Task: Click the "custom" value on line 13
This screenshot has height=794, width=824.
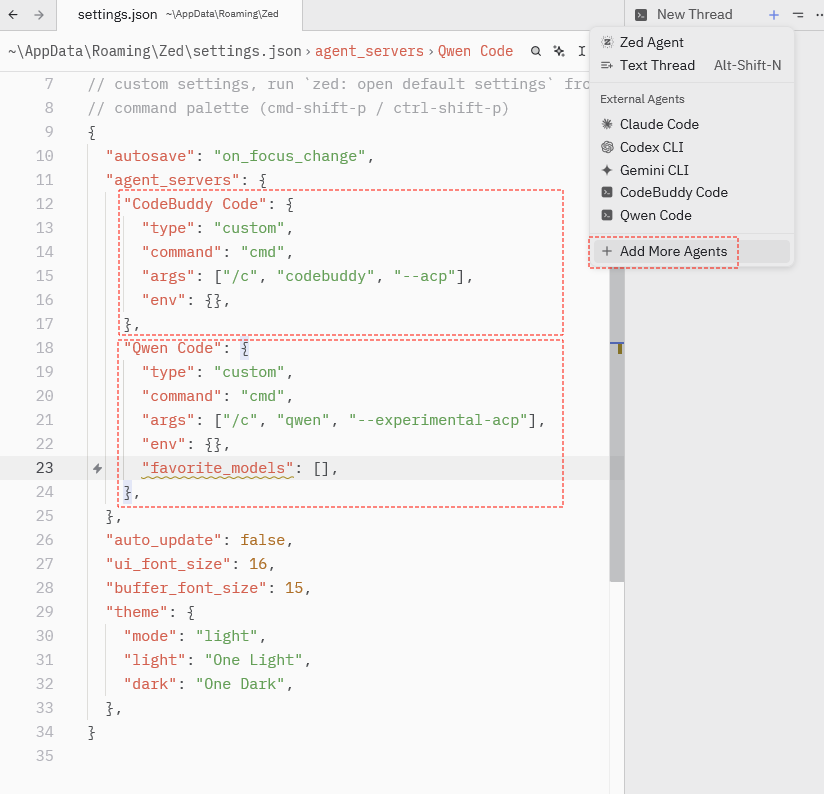Action: (x=249, y=228)
